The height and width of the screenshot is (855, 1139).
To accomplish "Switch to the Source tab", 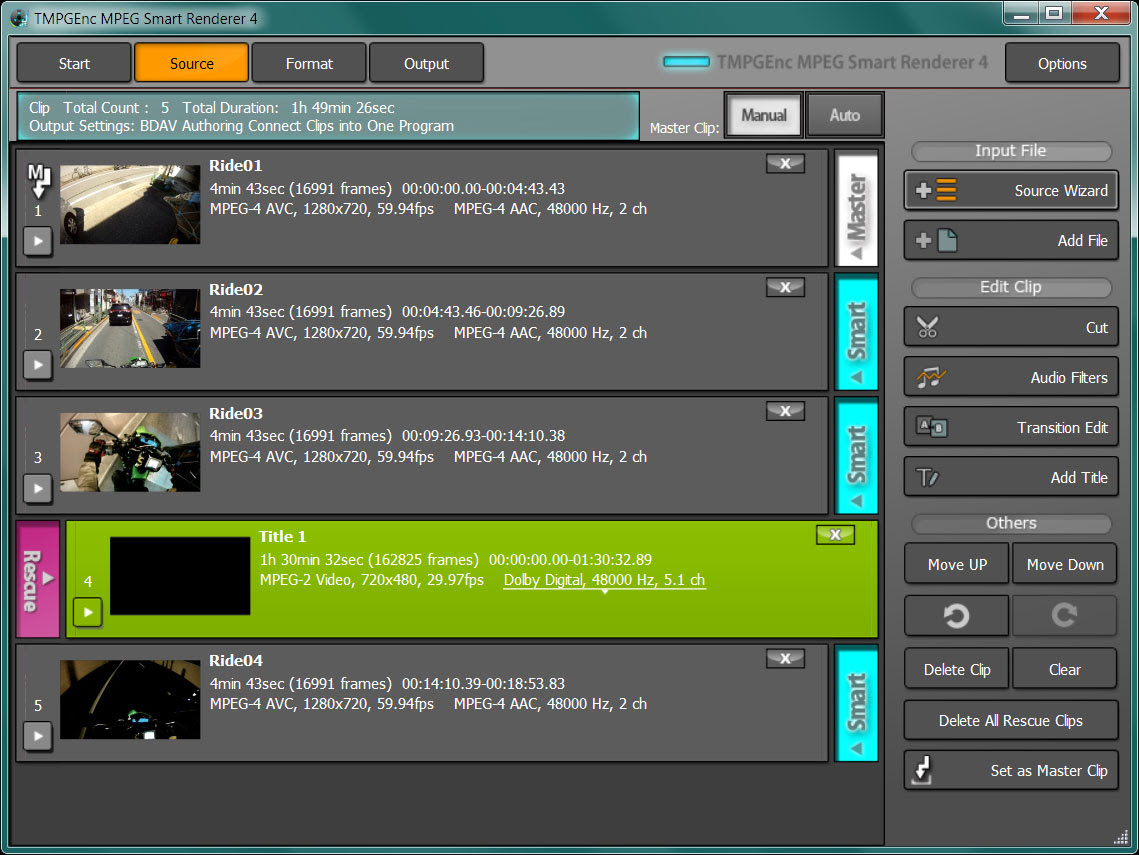I will [192, 63].
